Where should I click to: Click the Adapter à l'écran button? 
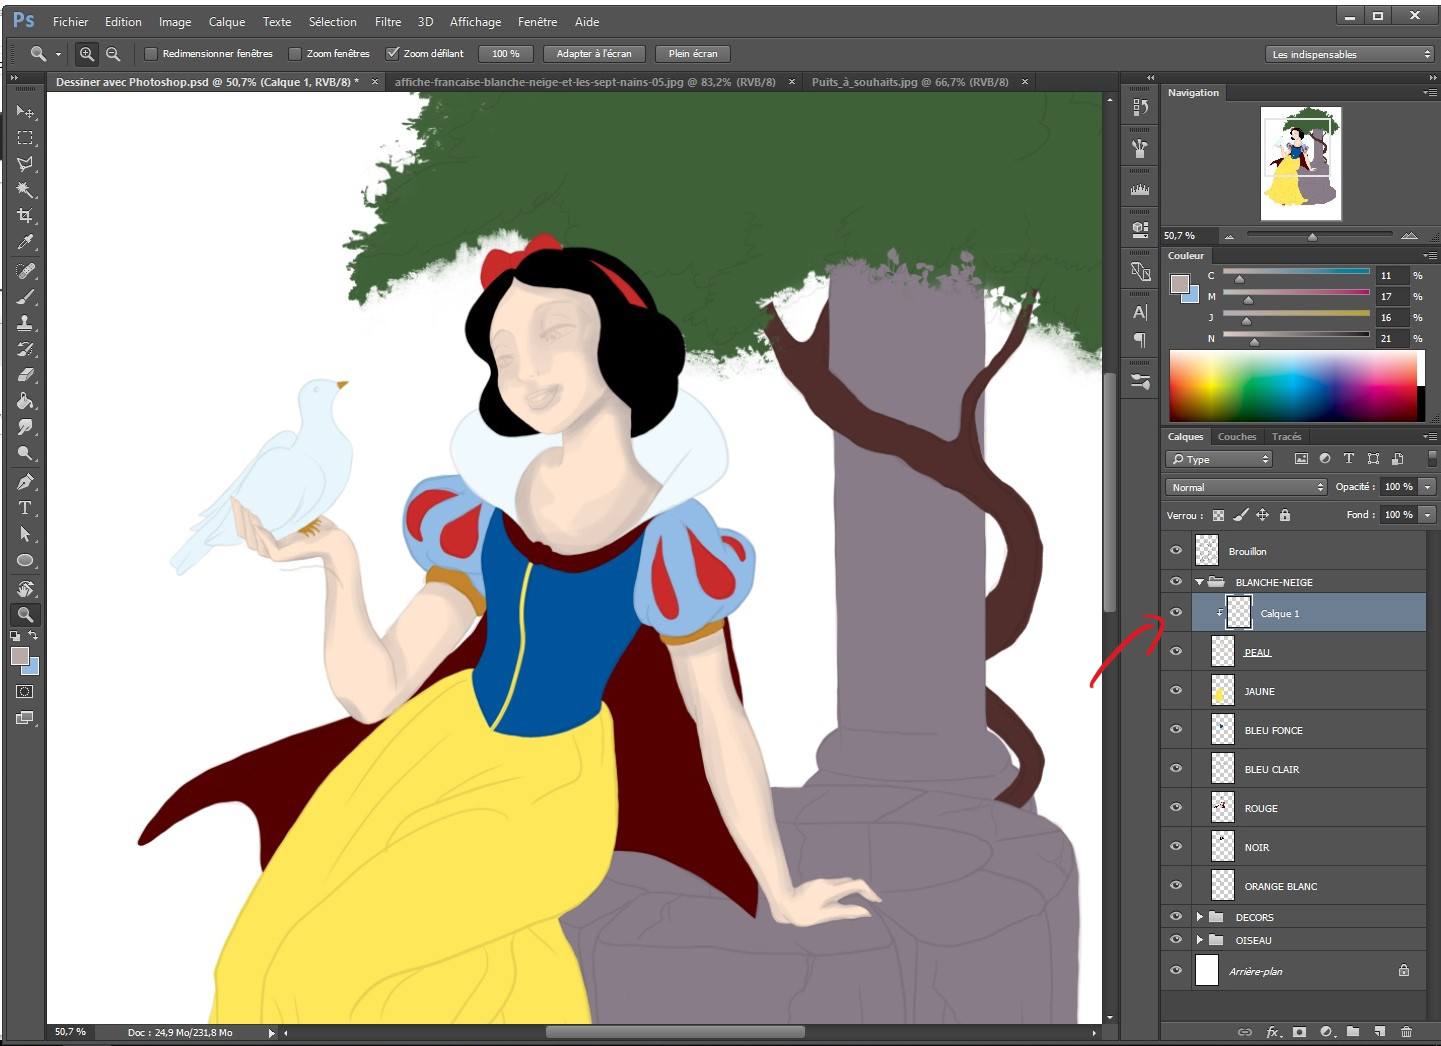click(594, 53)
